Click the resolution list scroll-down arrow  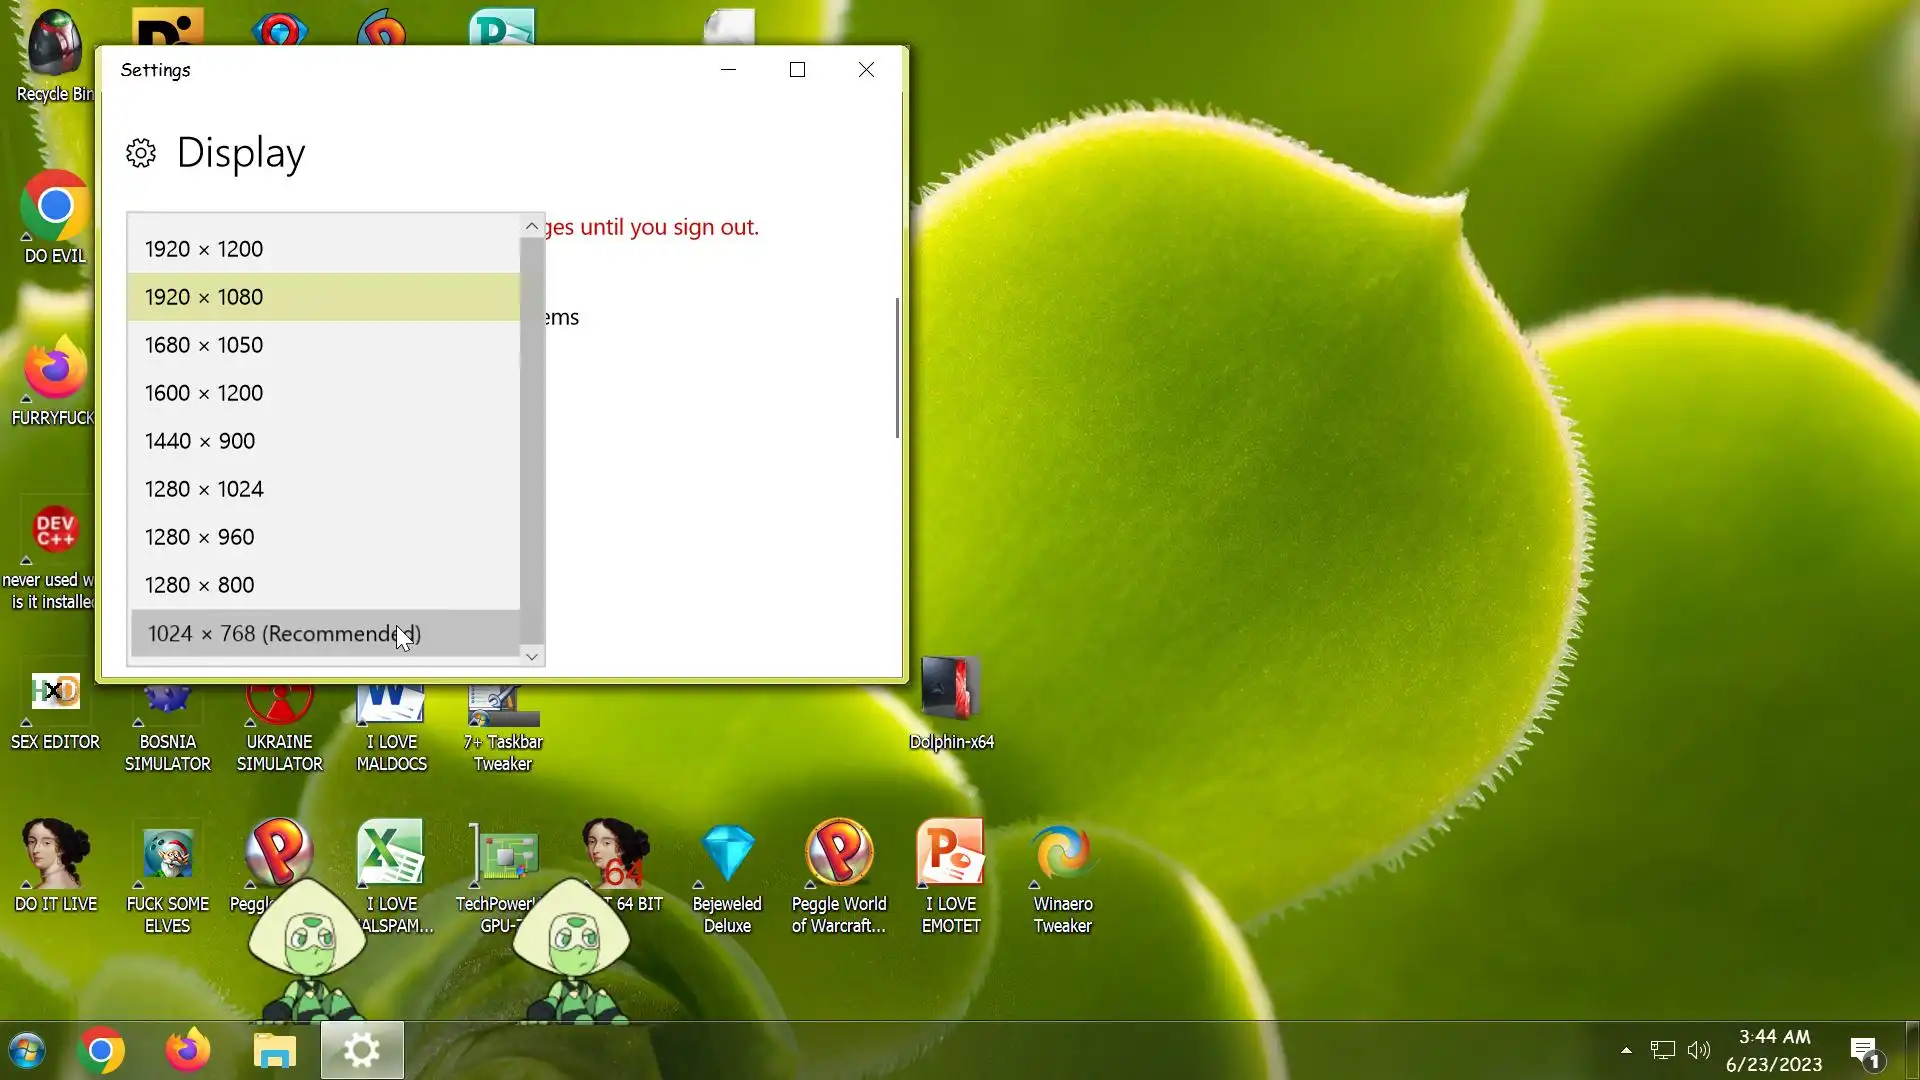point(532,656)
